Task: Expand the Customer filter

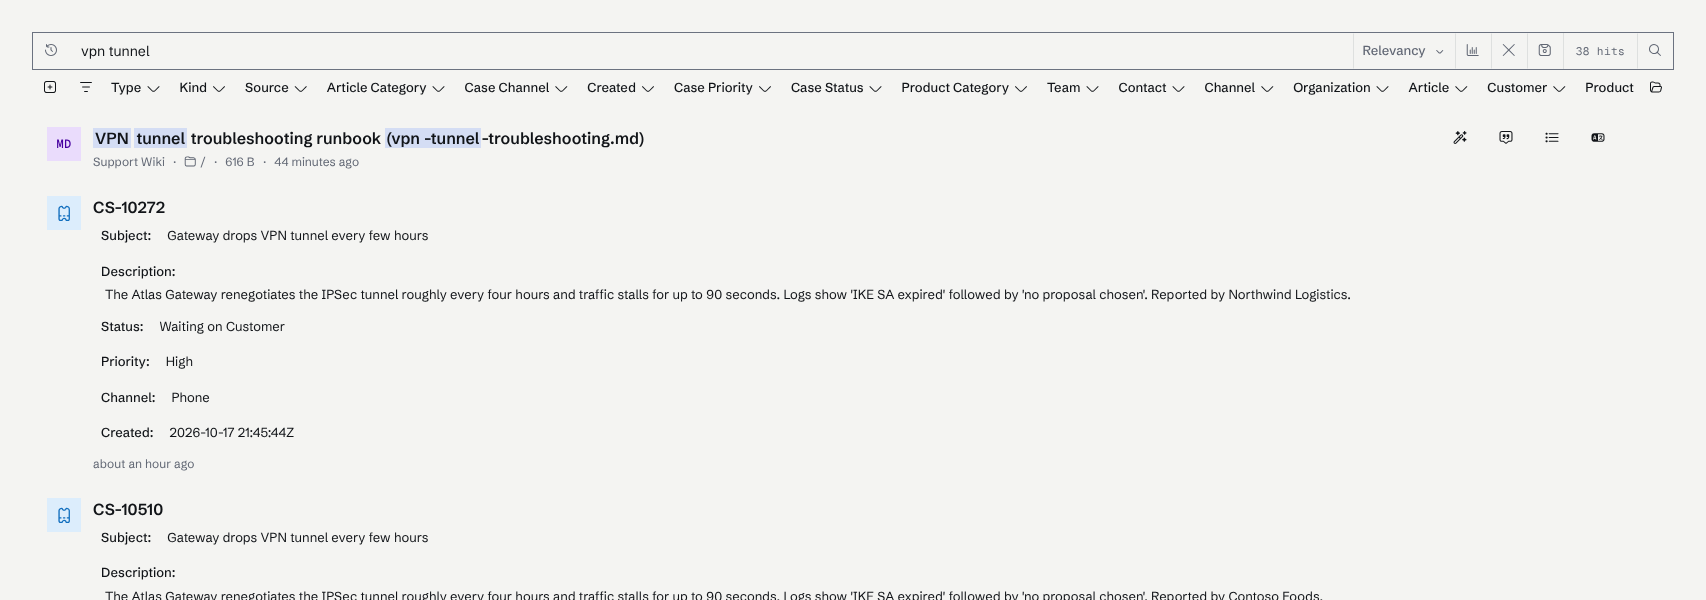Action: tap(1526, 88)
